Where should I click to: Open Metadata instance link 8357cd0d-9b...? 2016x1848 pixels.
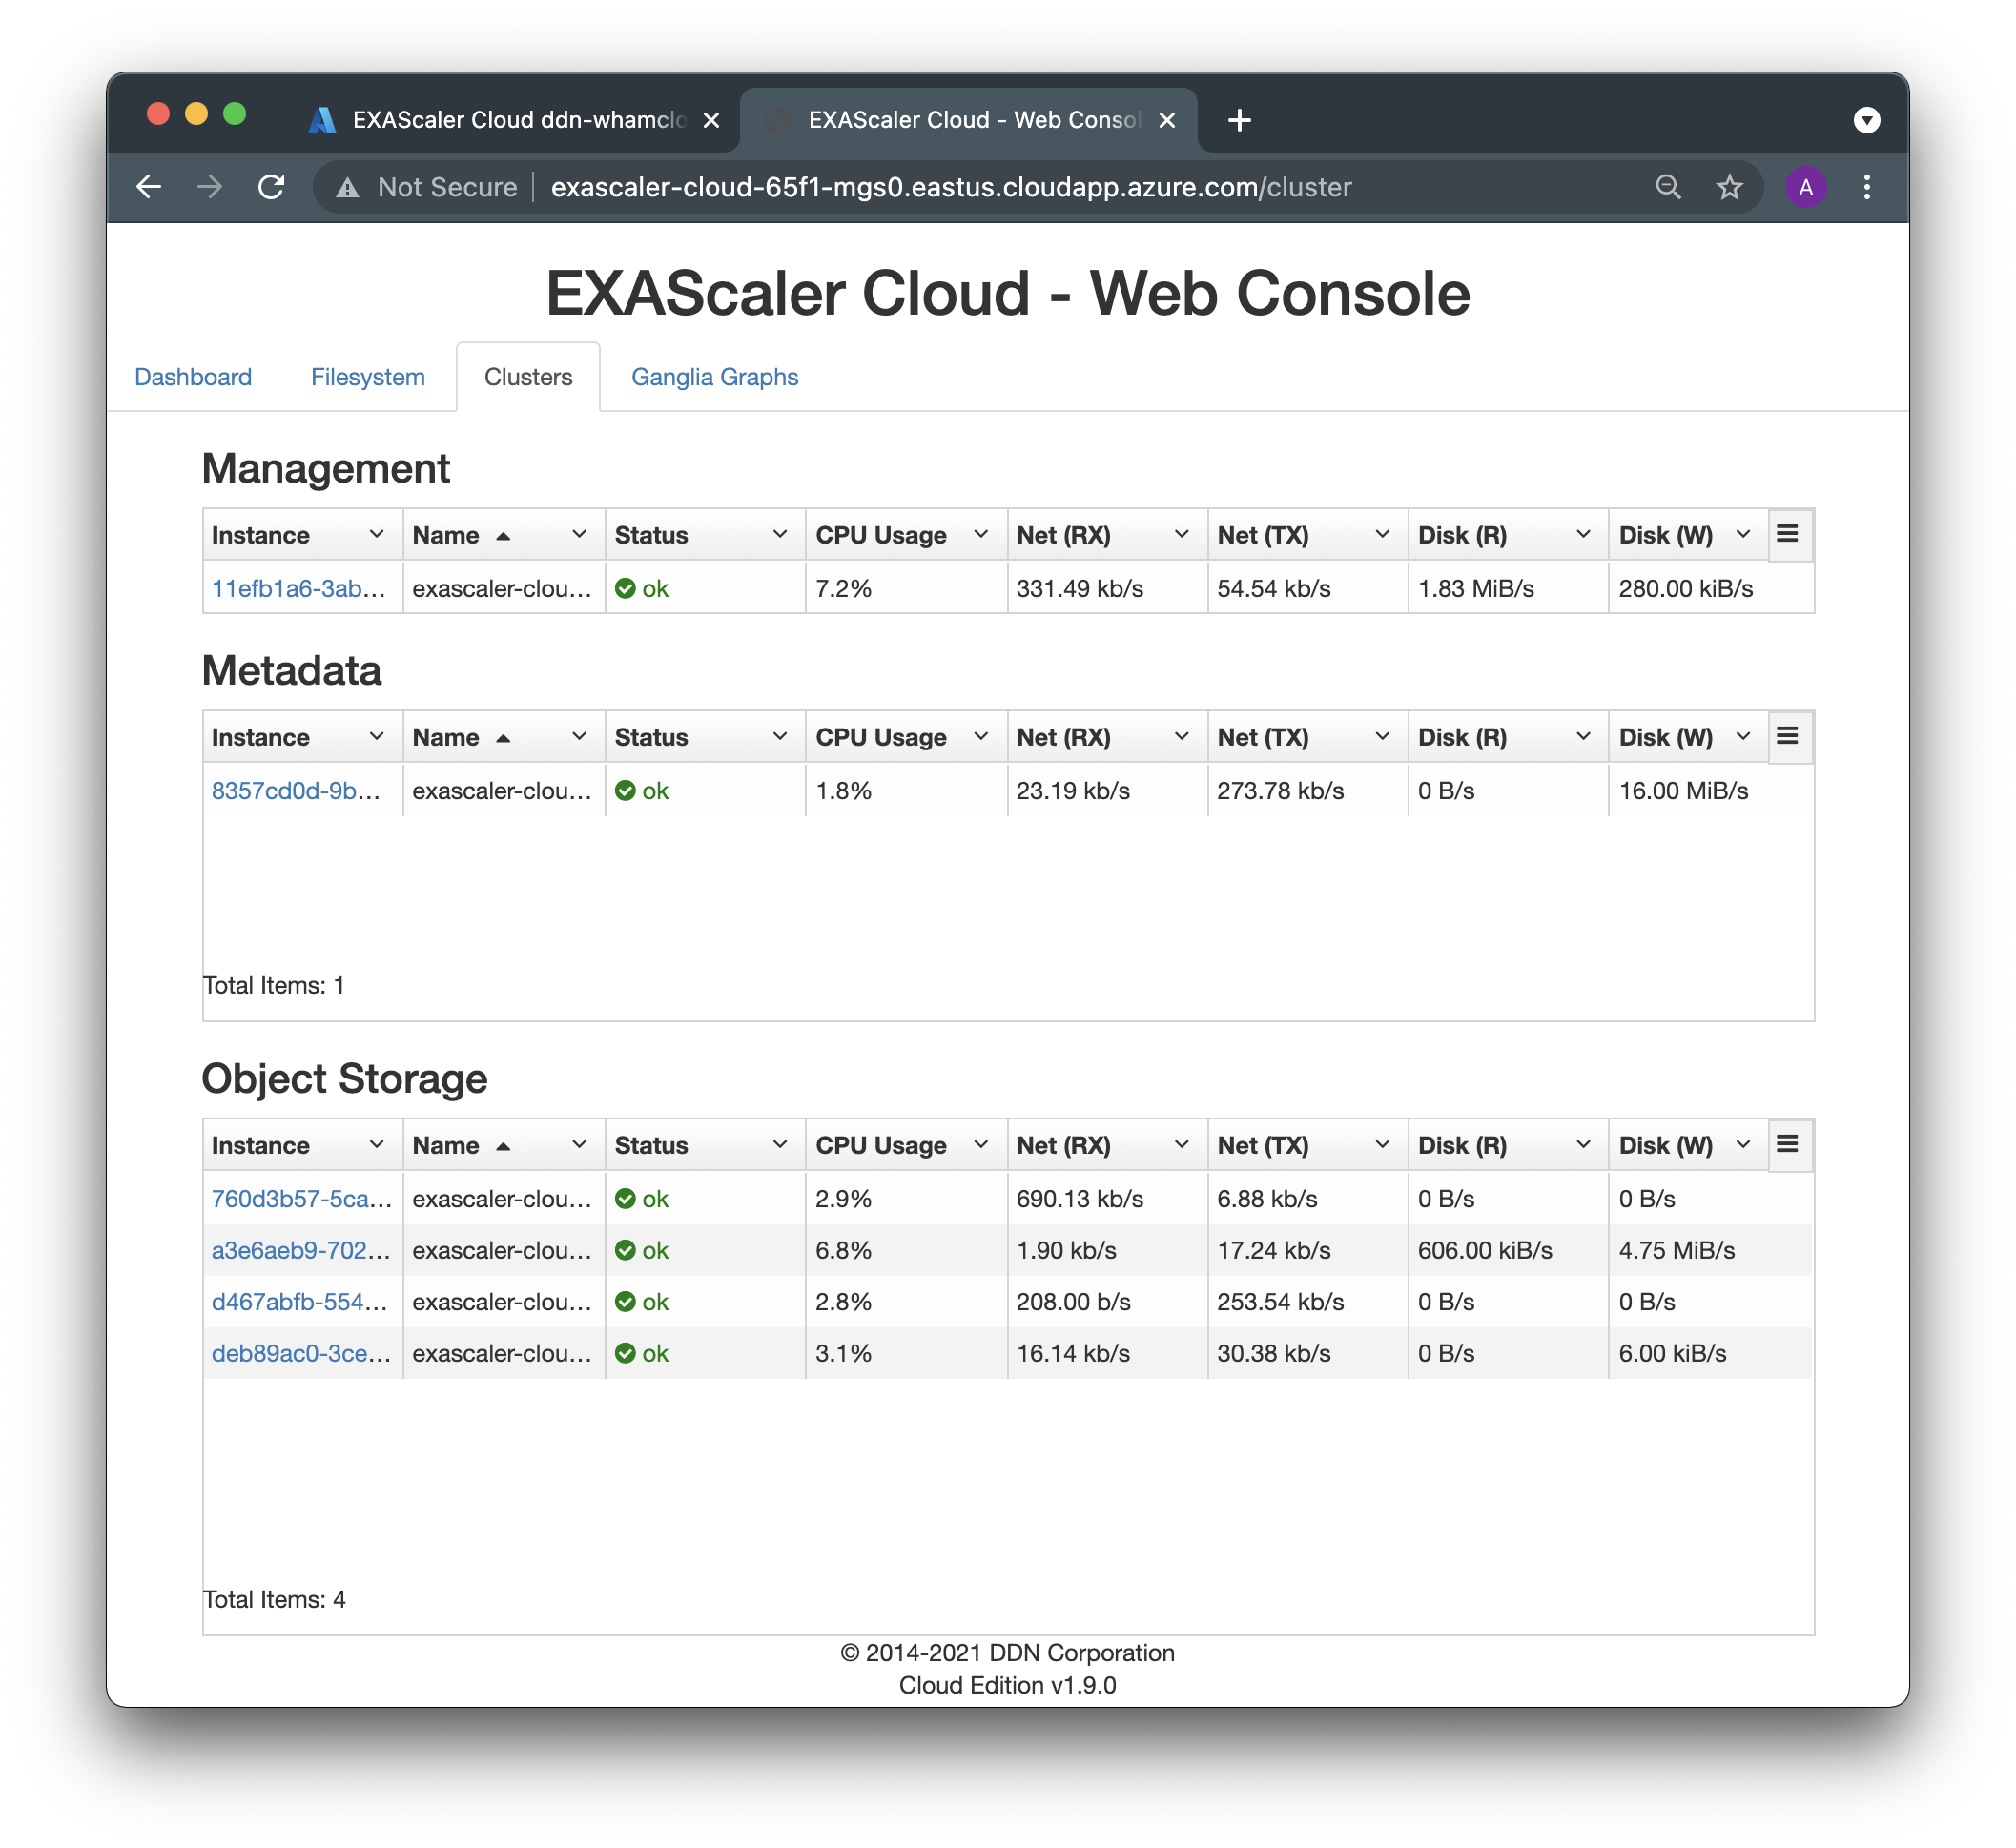click(296, 791)
